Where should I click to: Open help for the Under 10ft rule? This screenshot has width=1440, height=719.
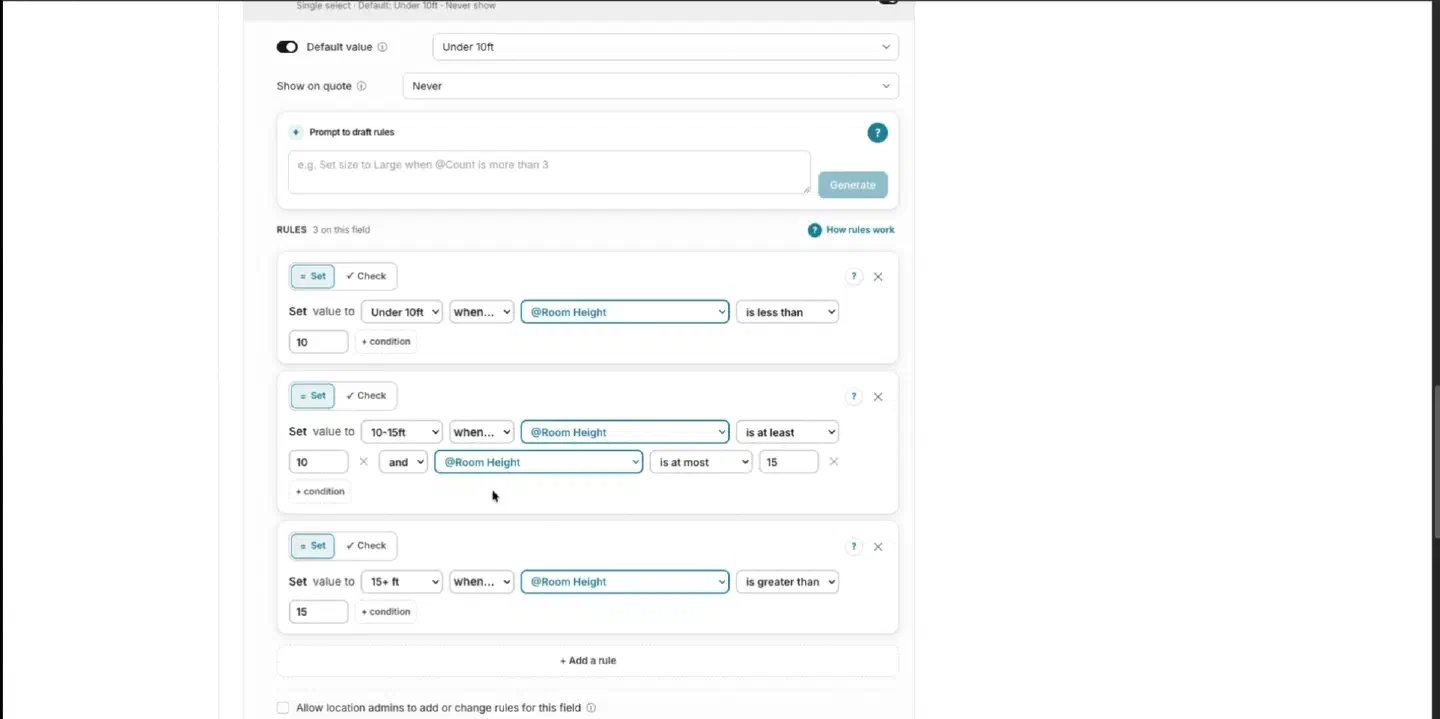coord(854,277)
